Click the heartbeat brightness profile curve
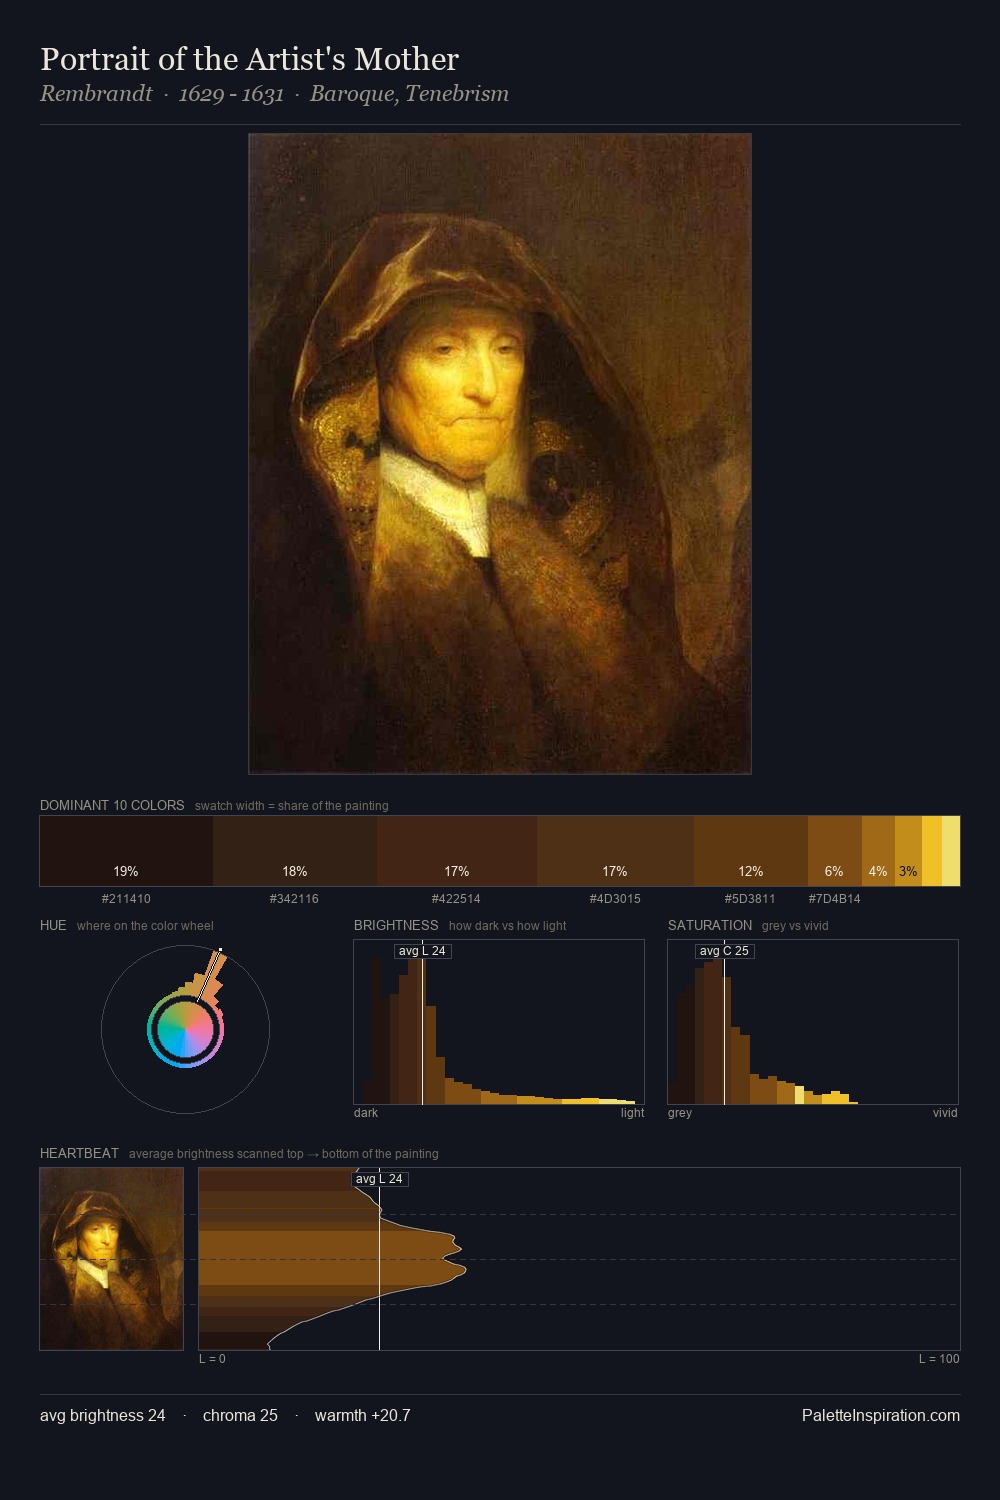Image resolution: width=1000 pixels, height=1500 pixels. point(333,1259)
